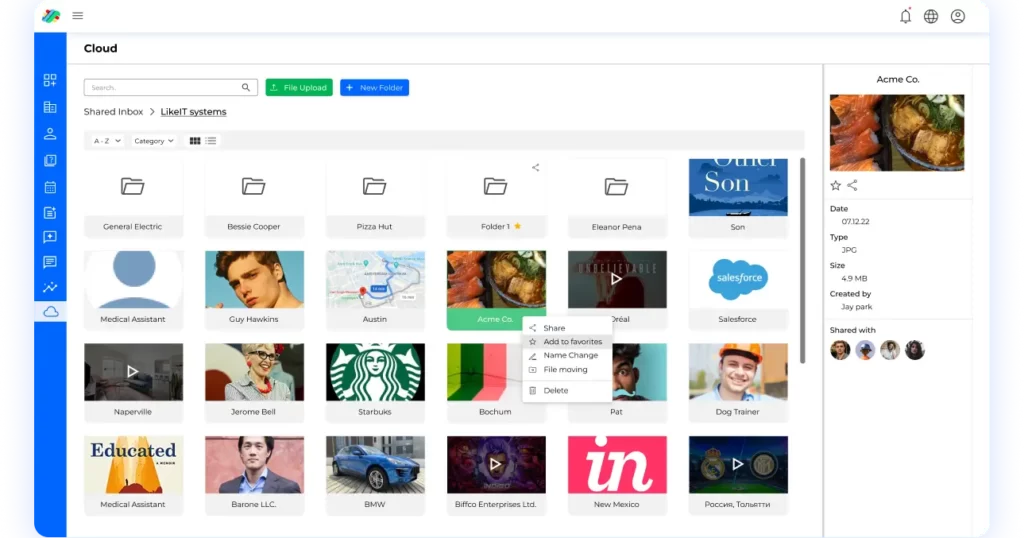The image size is (1024, 538).
Task: Go to Shared Inbox breadcrumb
Action: click(x=113, y=112)
